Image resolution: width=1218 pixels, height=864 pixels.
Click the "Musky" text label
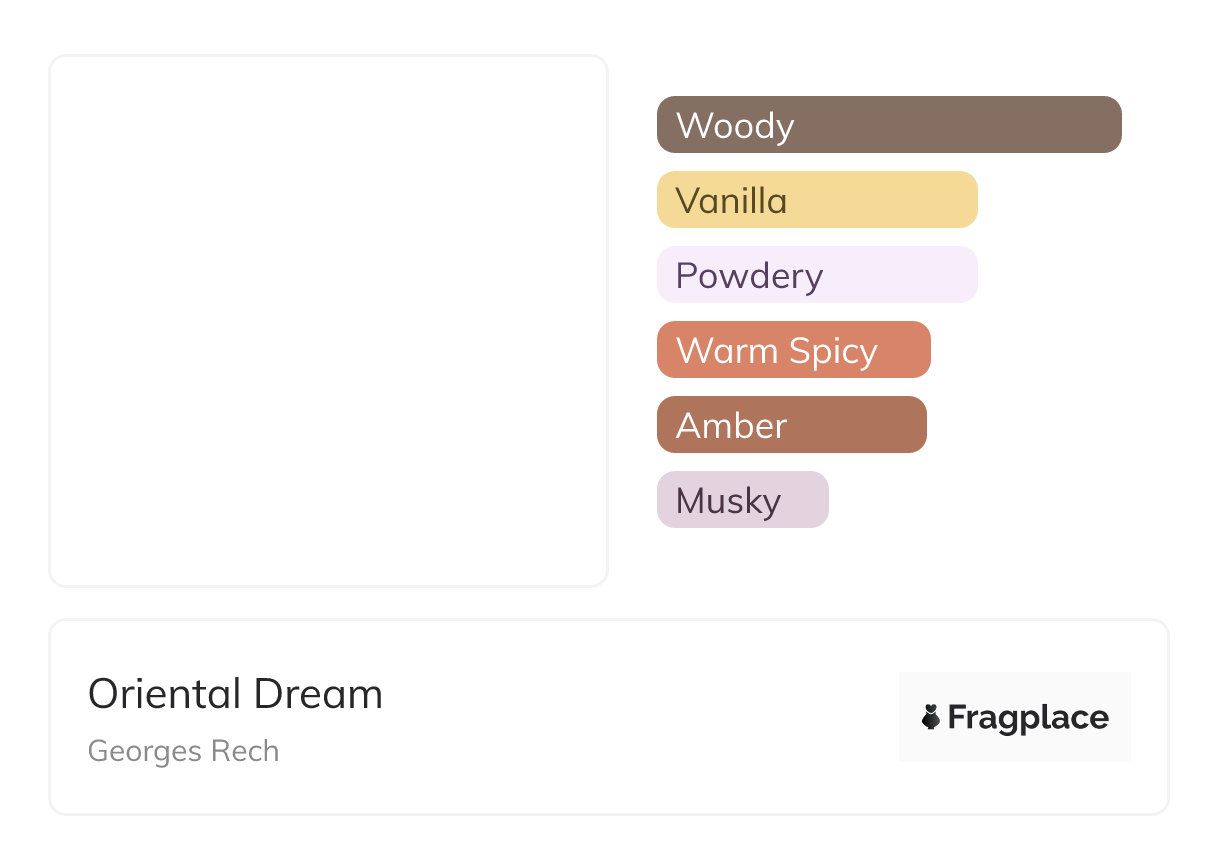click(728, 501)
